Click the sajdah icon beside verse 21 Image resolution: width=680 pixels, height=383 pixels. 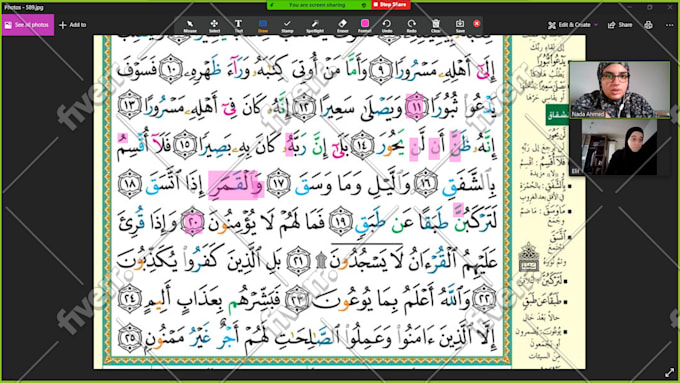pyautogui.click(x=320, y=261)
